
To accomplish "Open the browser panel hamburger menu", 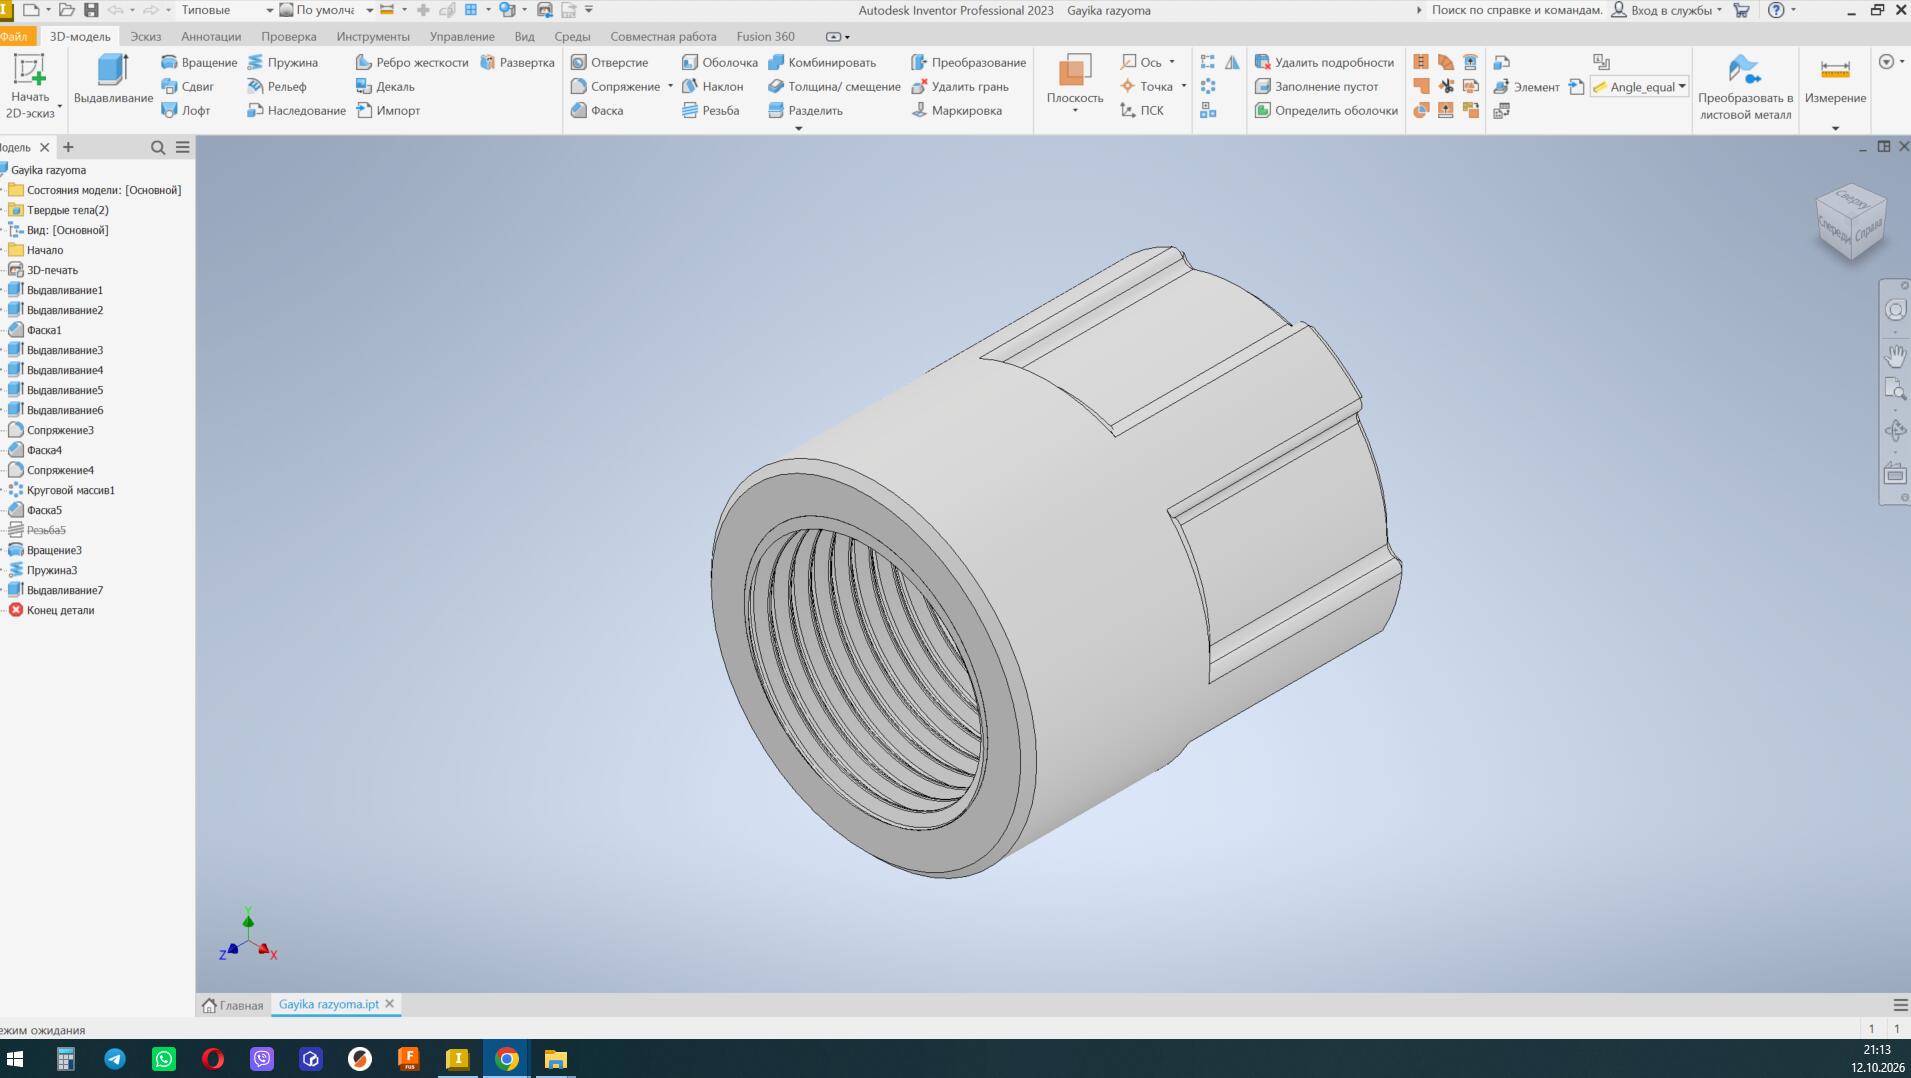I will (183, 147).
